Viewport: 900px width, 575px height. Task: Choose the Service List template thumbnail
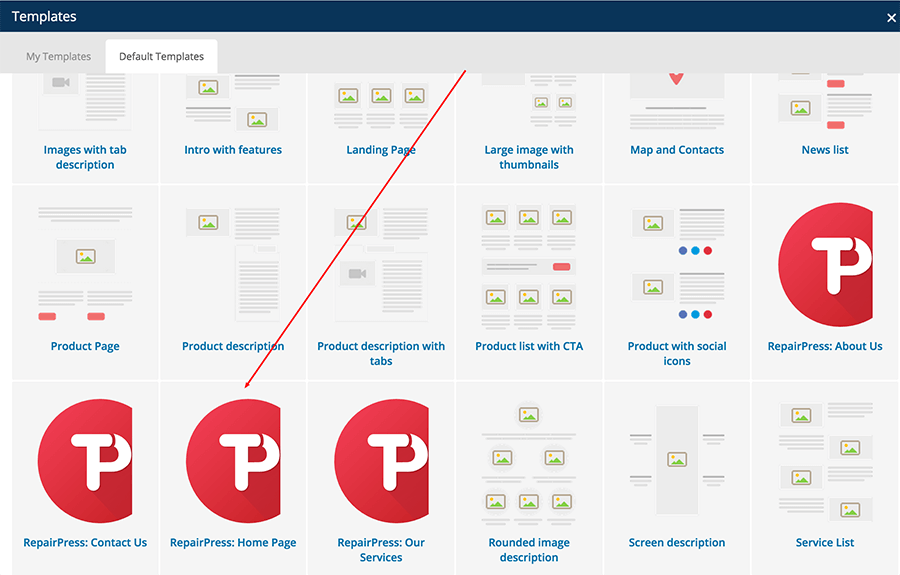point(825,461)
